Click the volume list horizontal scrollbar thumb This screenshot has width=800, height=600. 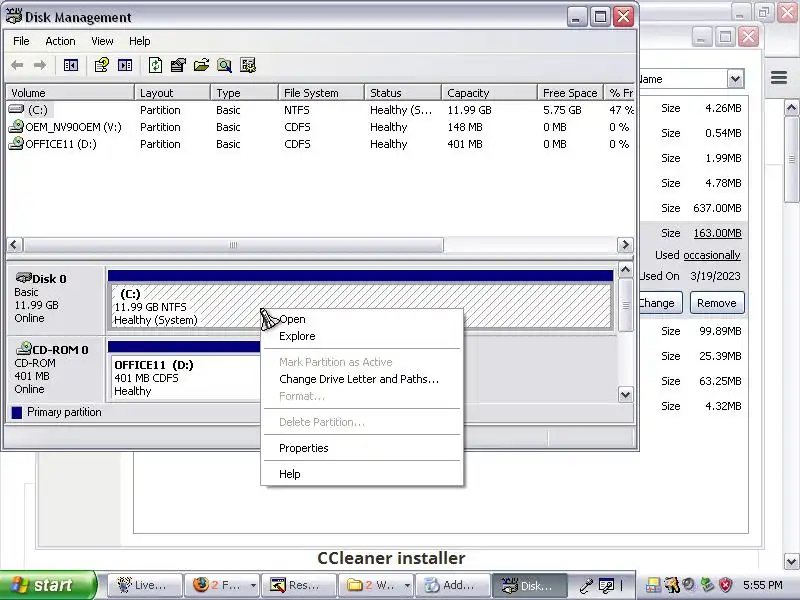click(x=233, y=245)
